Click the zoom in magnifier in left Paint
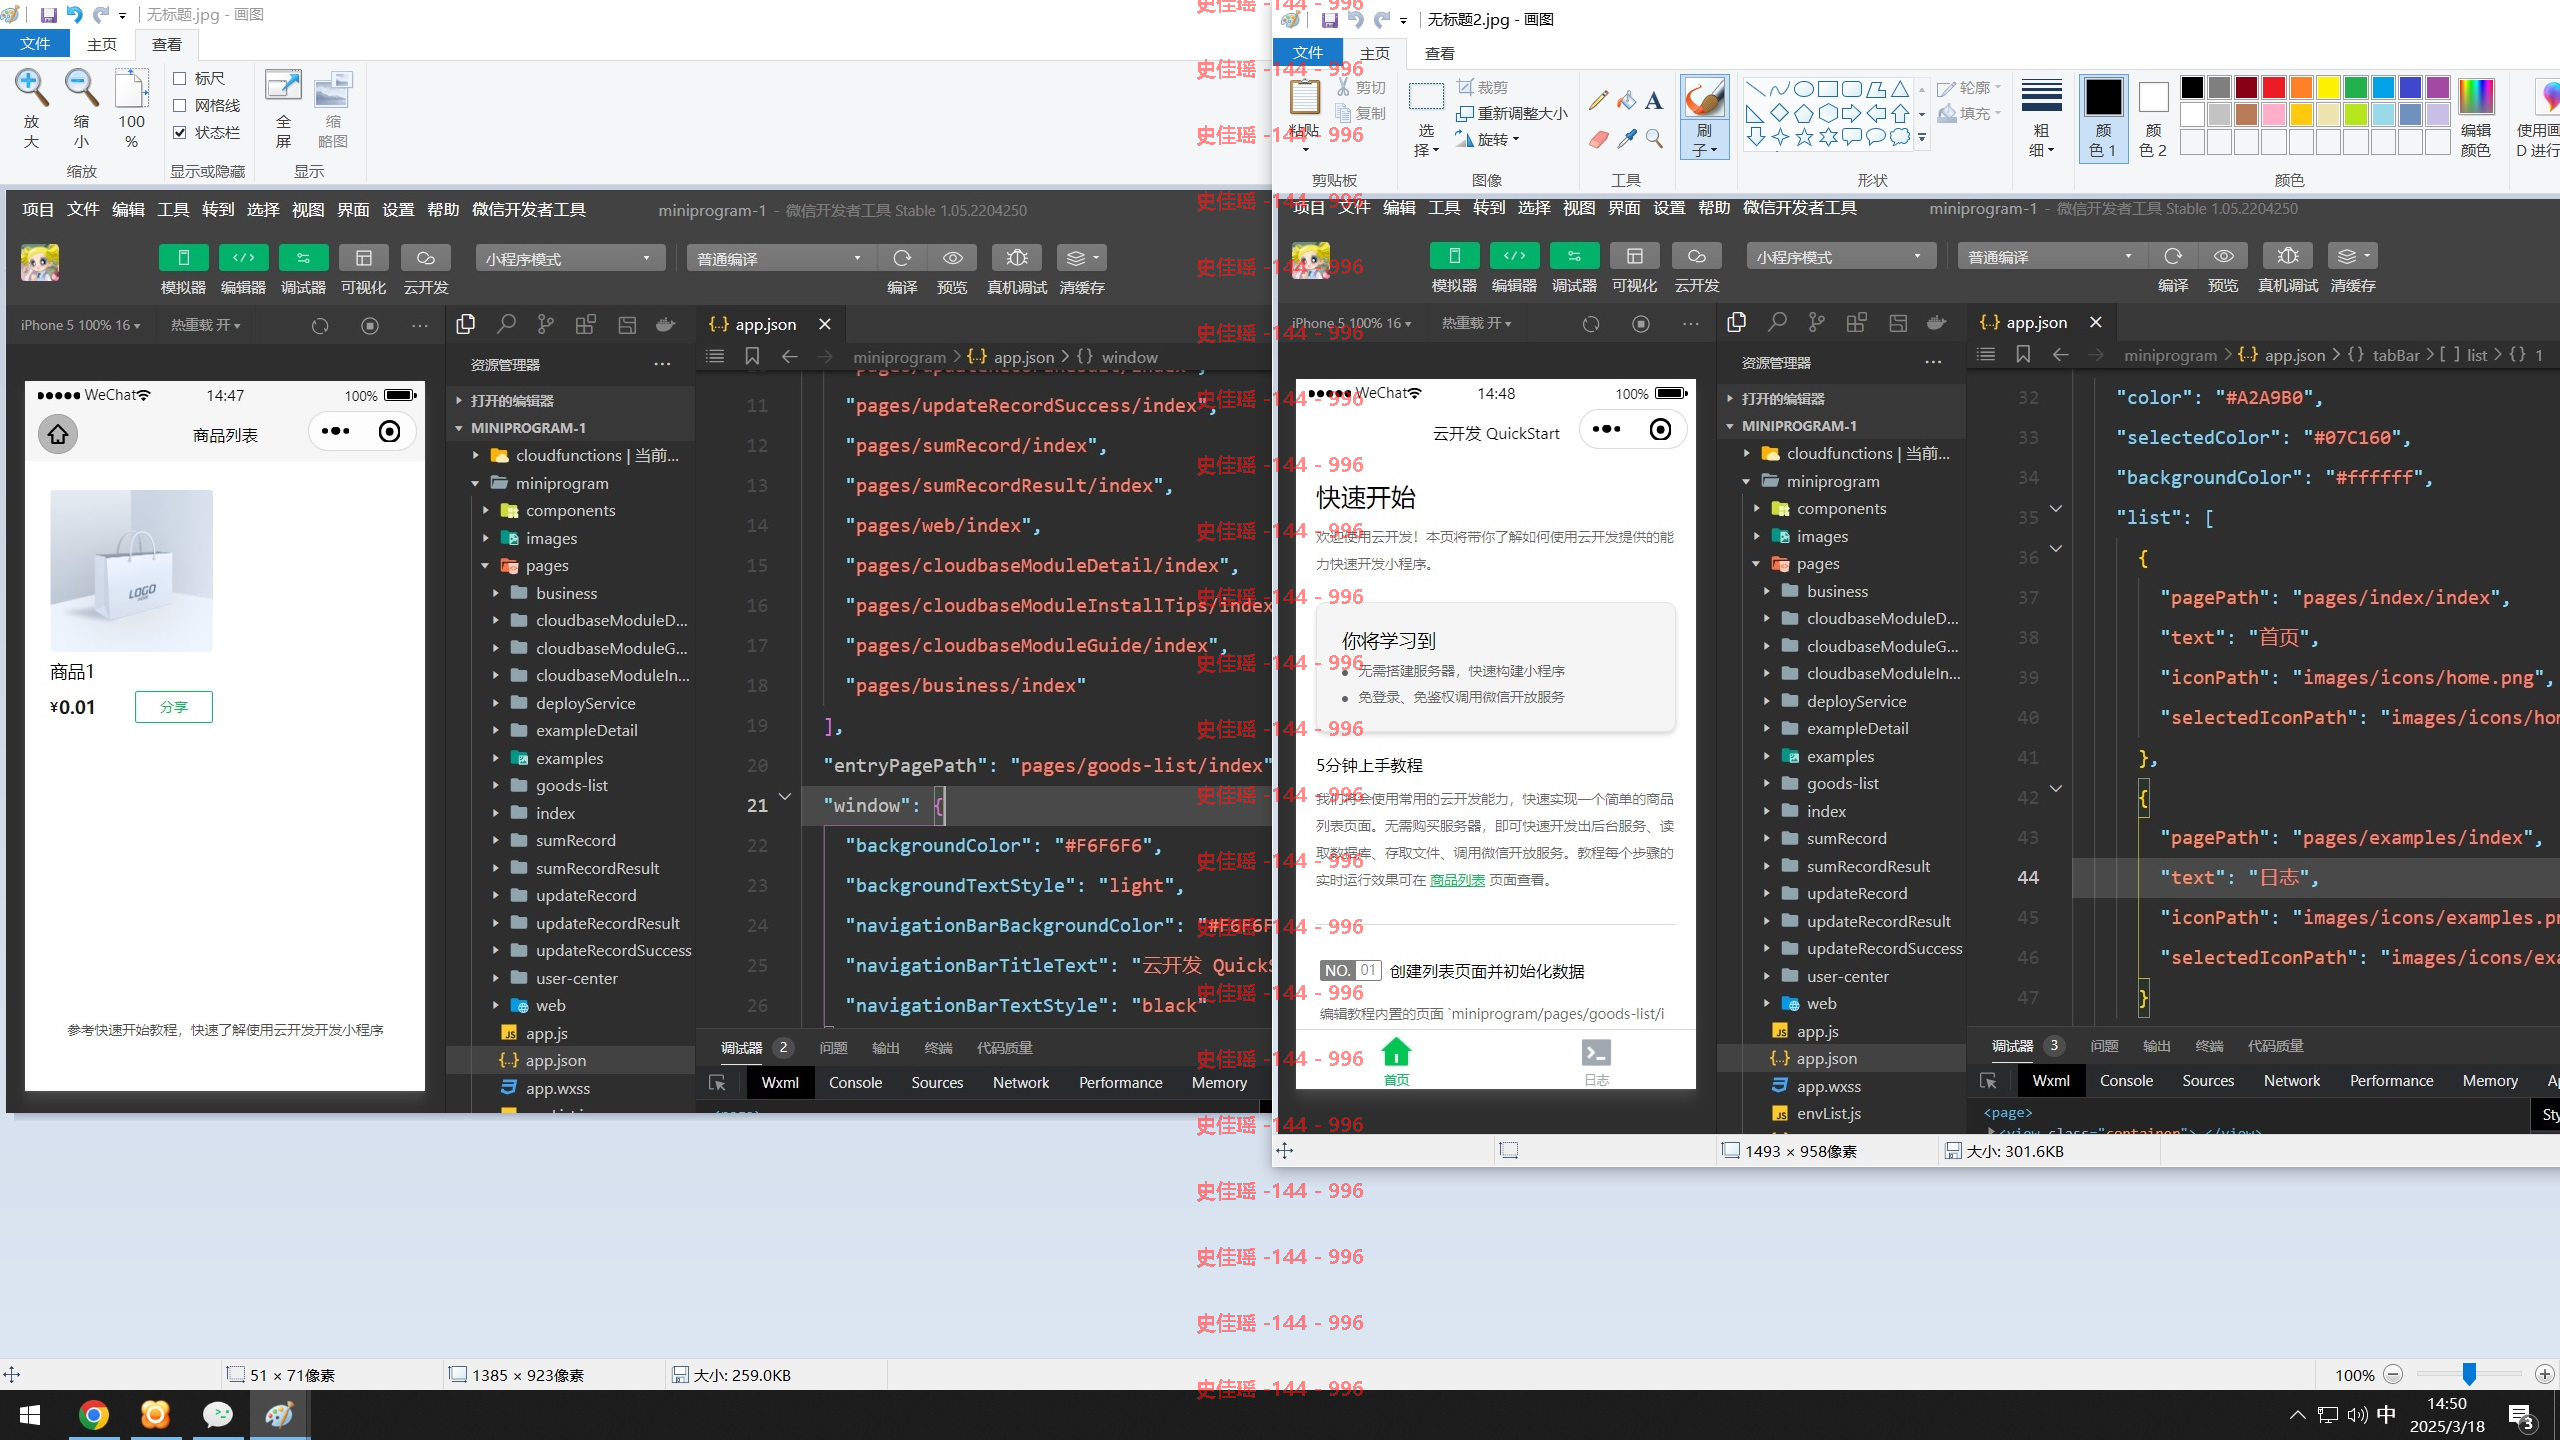The width and height of the screenshot is (2560, 1440). click(31, 88)
